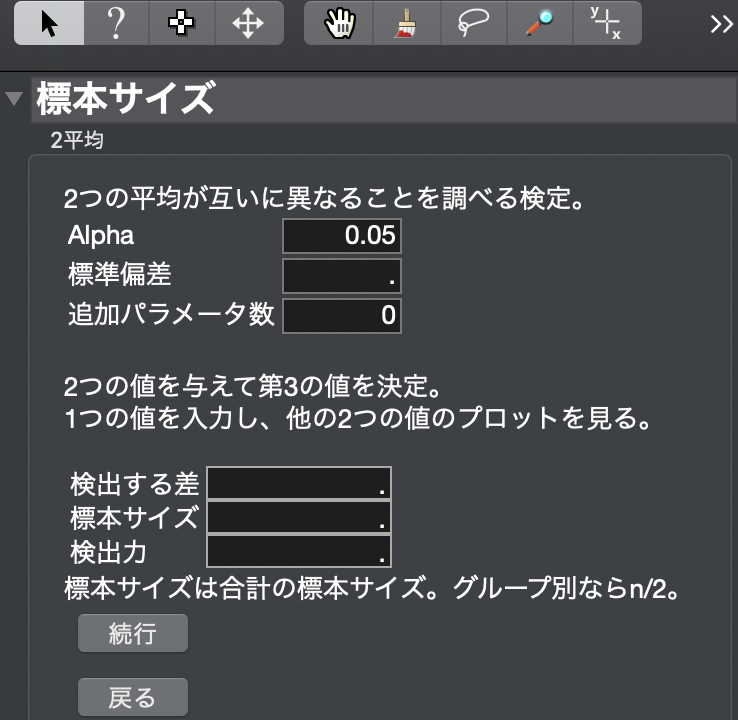Click the 検出力 input field
Image resolution: width=738 pixels, height=720 pixels.
(299, 551)
